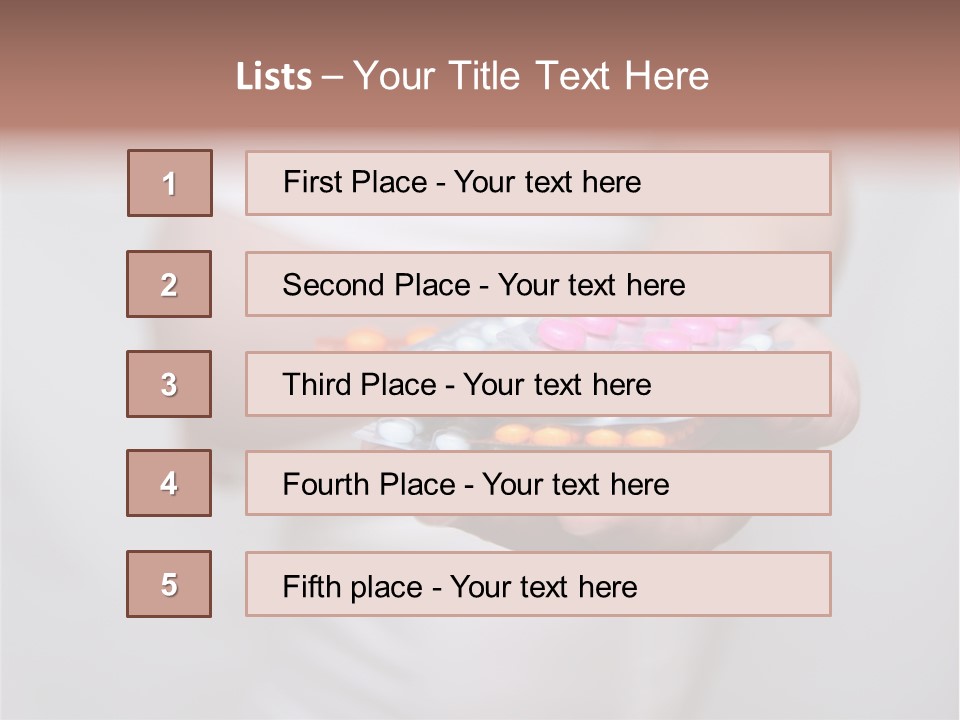Image resolution: width=960 pixels, height=720 pixels.
Task: Click the 'Third Place - Your text here' box
Action: coord(538,384)
